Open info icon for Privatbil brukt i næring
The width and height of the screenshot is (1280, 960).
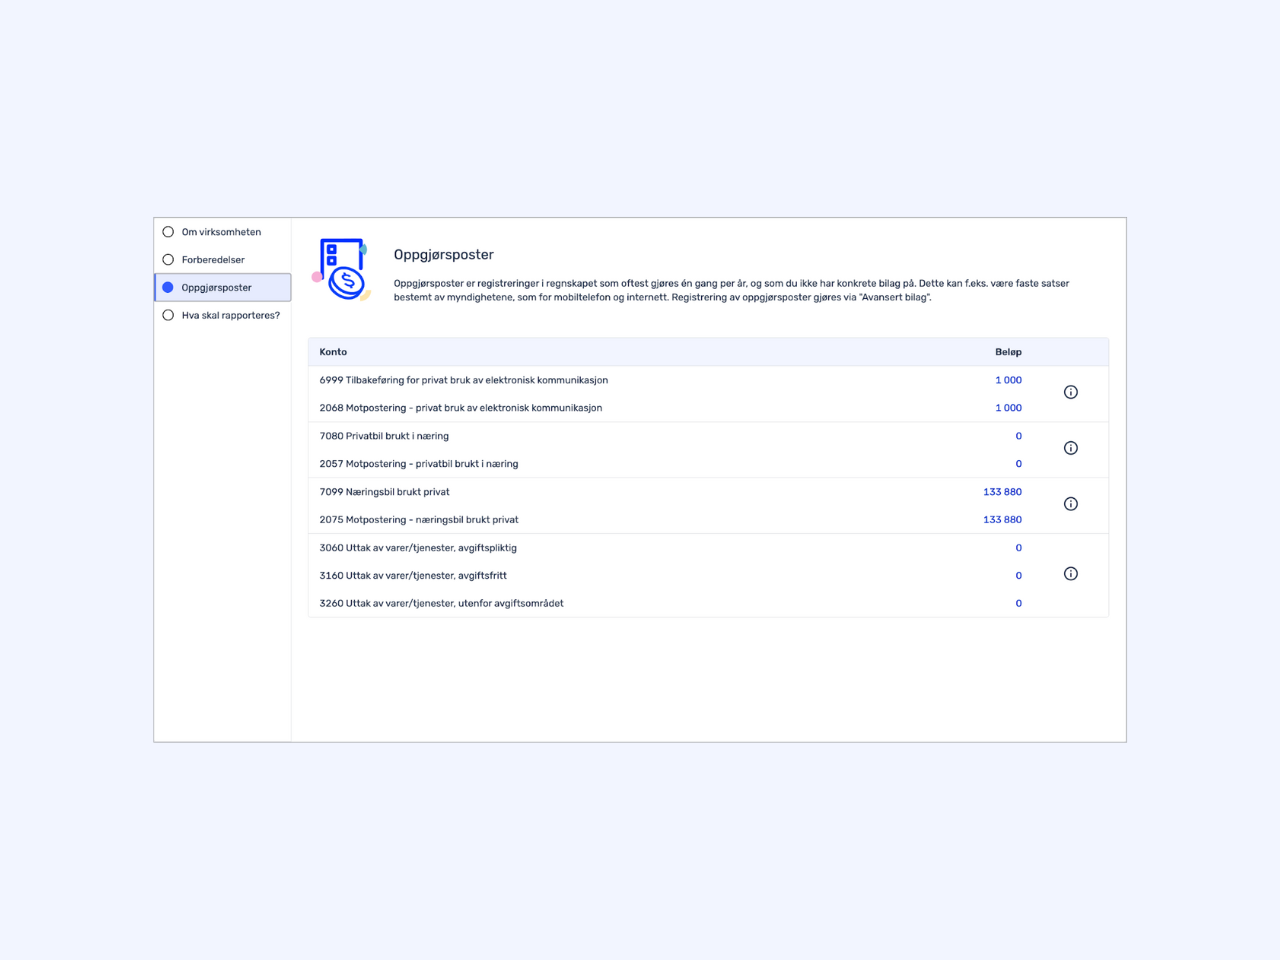(x=1070, y=448)
